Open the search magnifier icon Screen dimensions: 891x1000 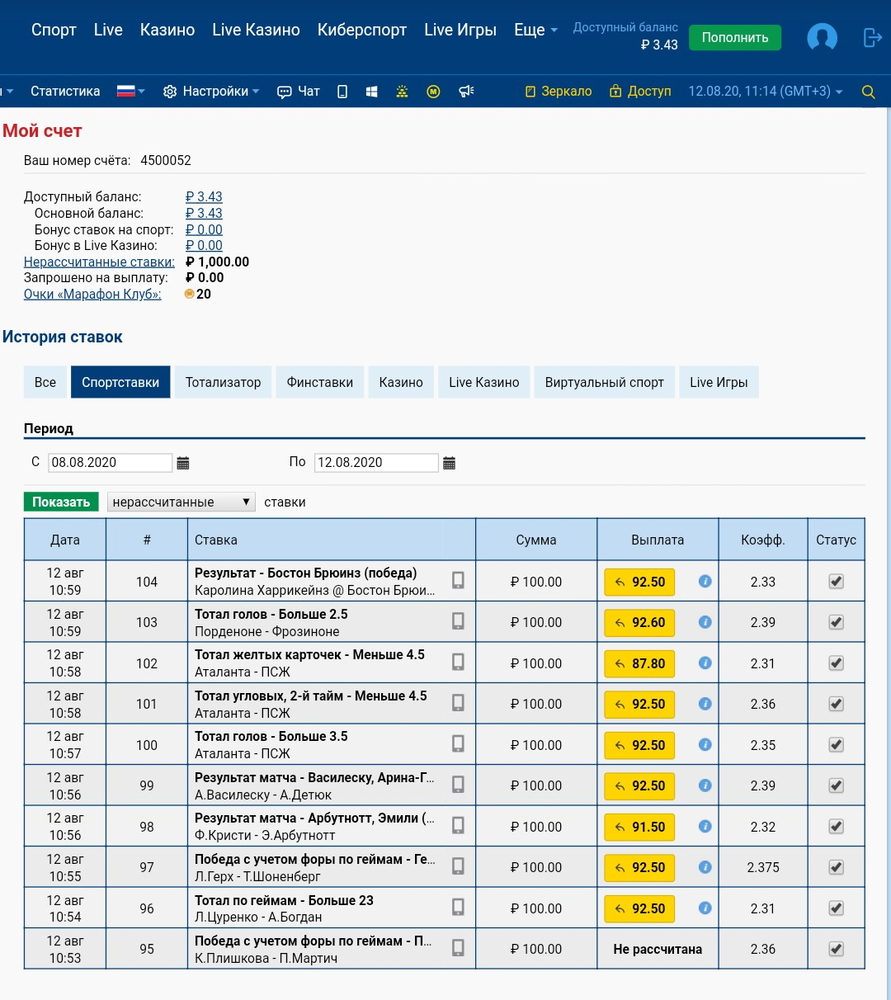[x=868, y=92]
